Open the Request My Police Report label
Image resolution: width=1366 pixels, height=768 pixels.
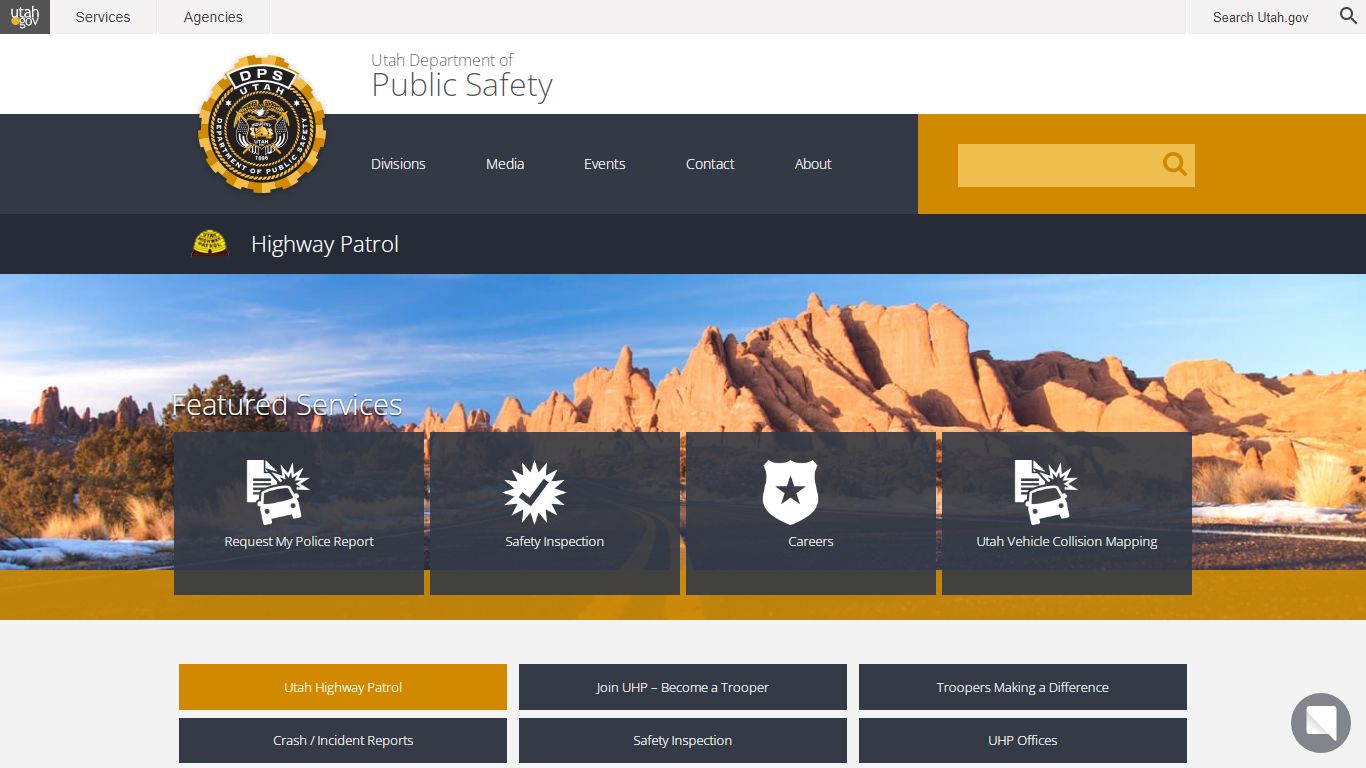pos(299,542)
